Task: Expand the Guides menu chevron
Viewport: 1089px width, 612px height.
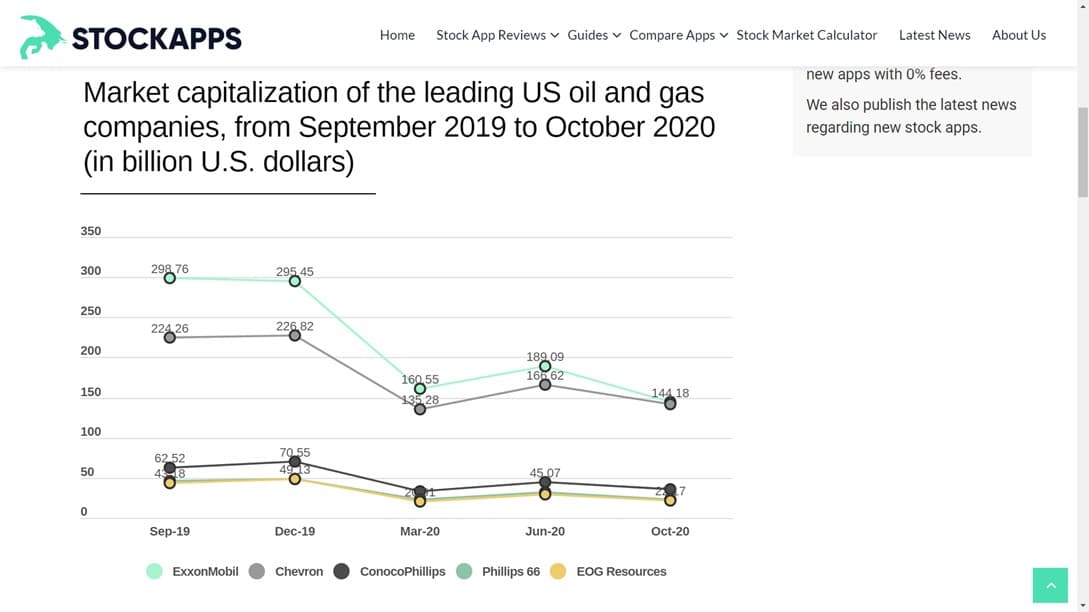Action: 617,36
